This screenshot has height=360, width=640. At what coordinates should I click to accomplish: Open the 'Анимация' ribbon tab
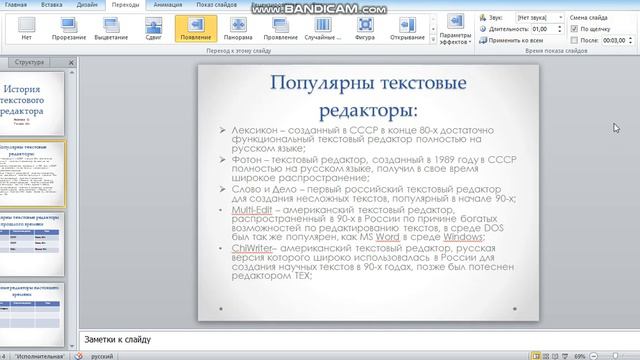(x=168, y=5)
